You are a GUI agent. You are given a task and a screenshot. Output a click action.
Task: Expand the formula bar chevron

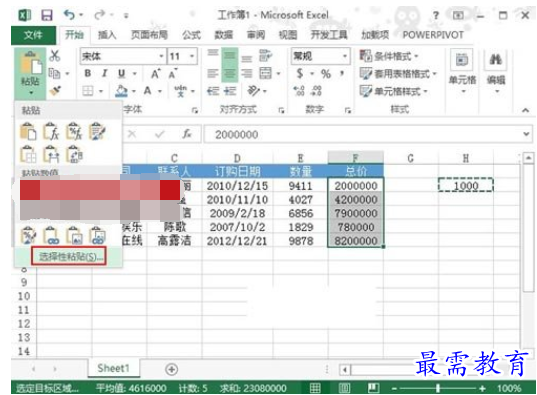click(526, 134)
